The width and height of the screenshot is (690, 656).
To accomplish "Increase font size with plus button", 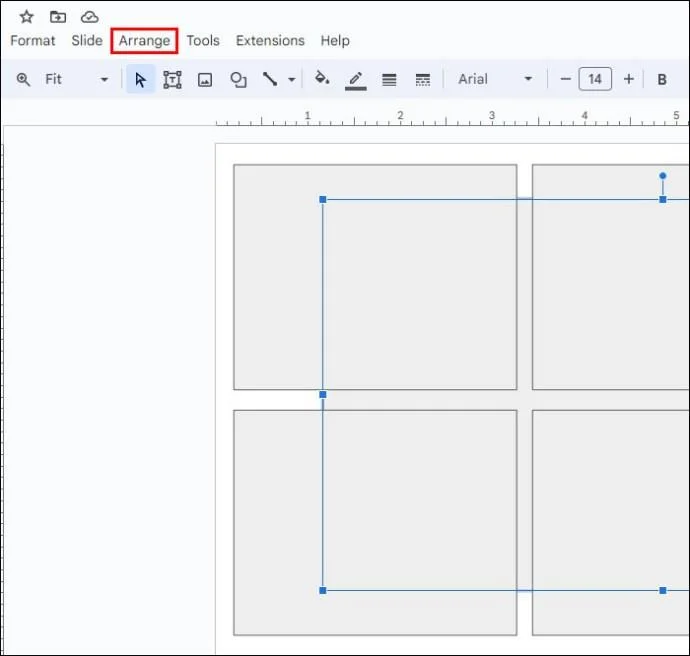I will coord(629,79).
